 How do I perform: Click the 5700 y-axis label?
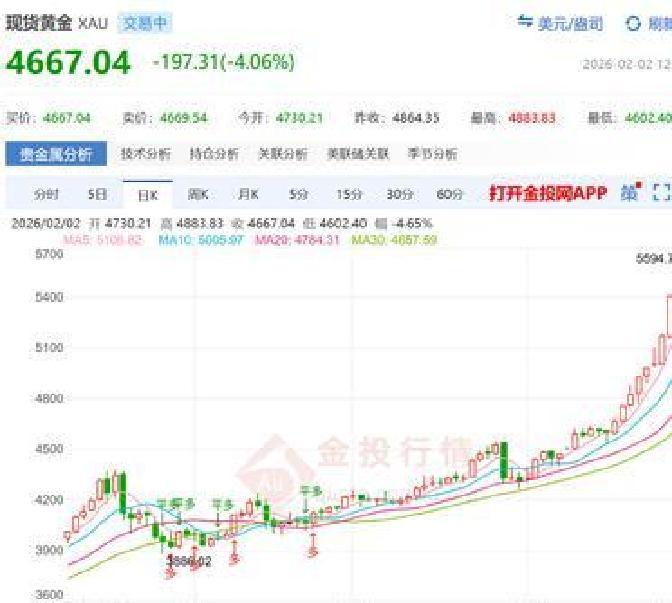tap(49, 254)
